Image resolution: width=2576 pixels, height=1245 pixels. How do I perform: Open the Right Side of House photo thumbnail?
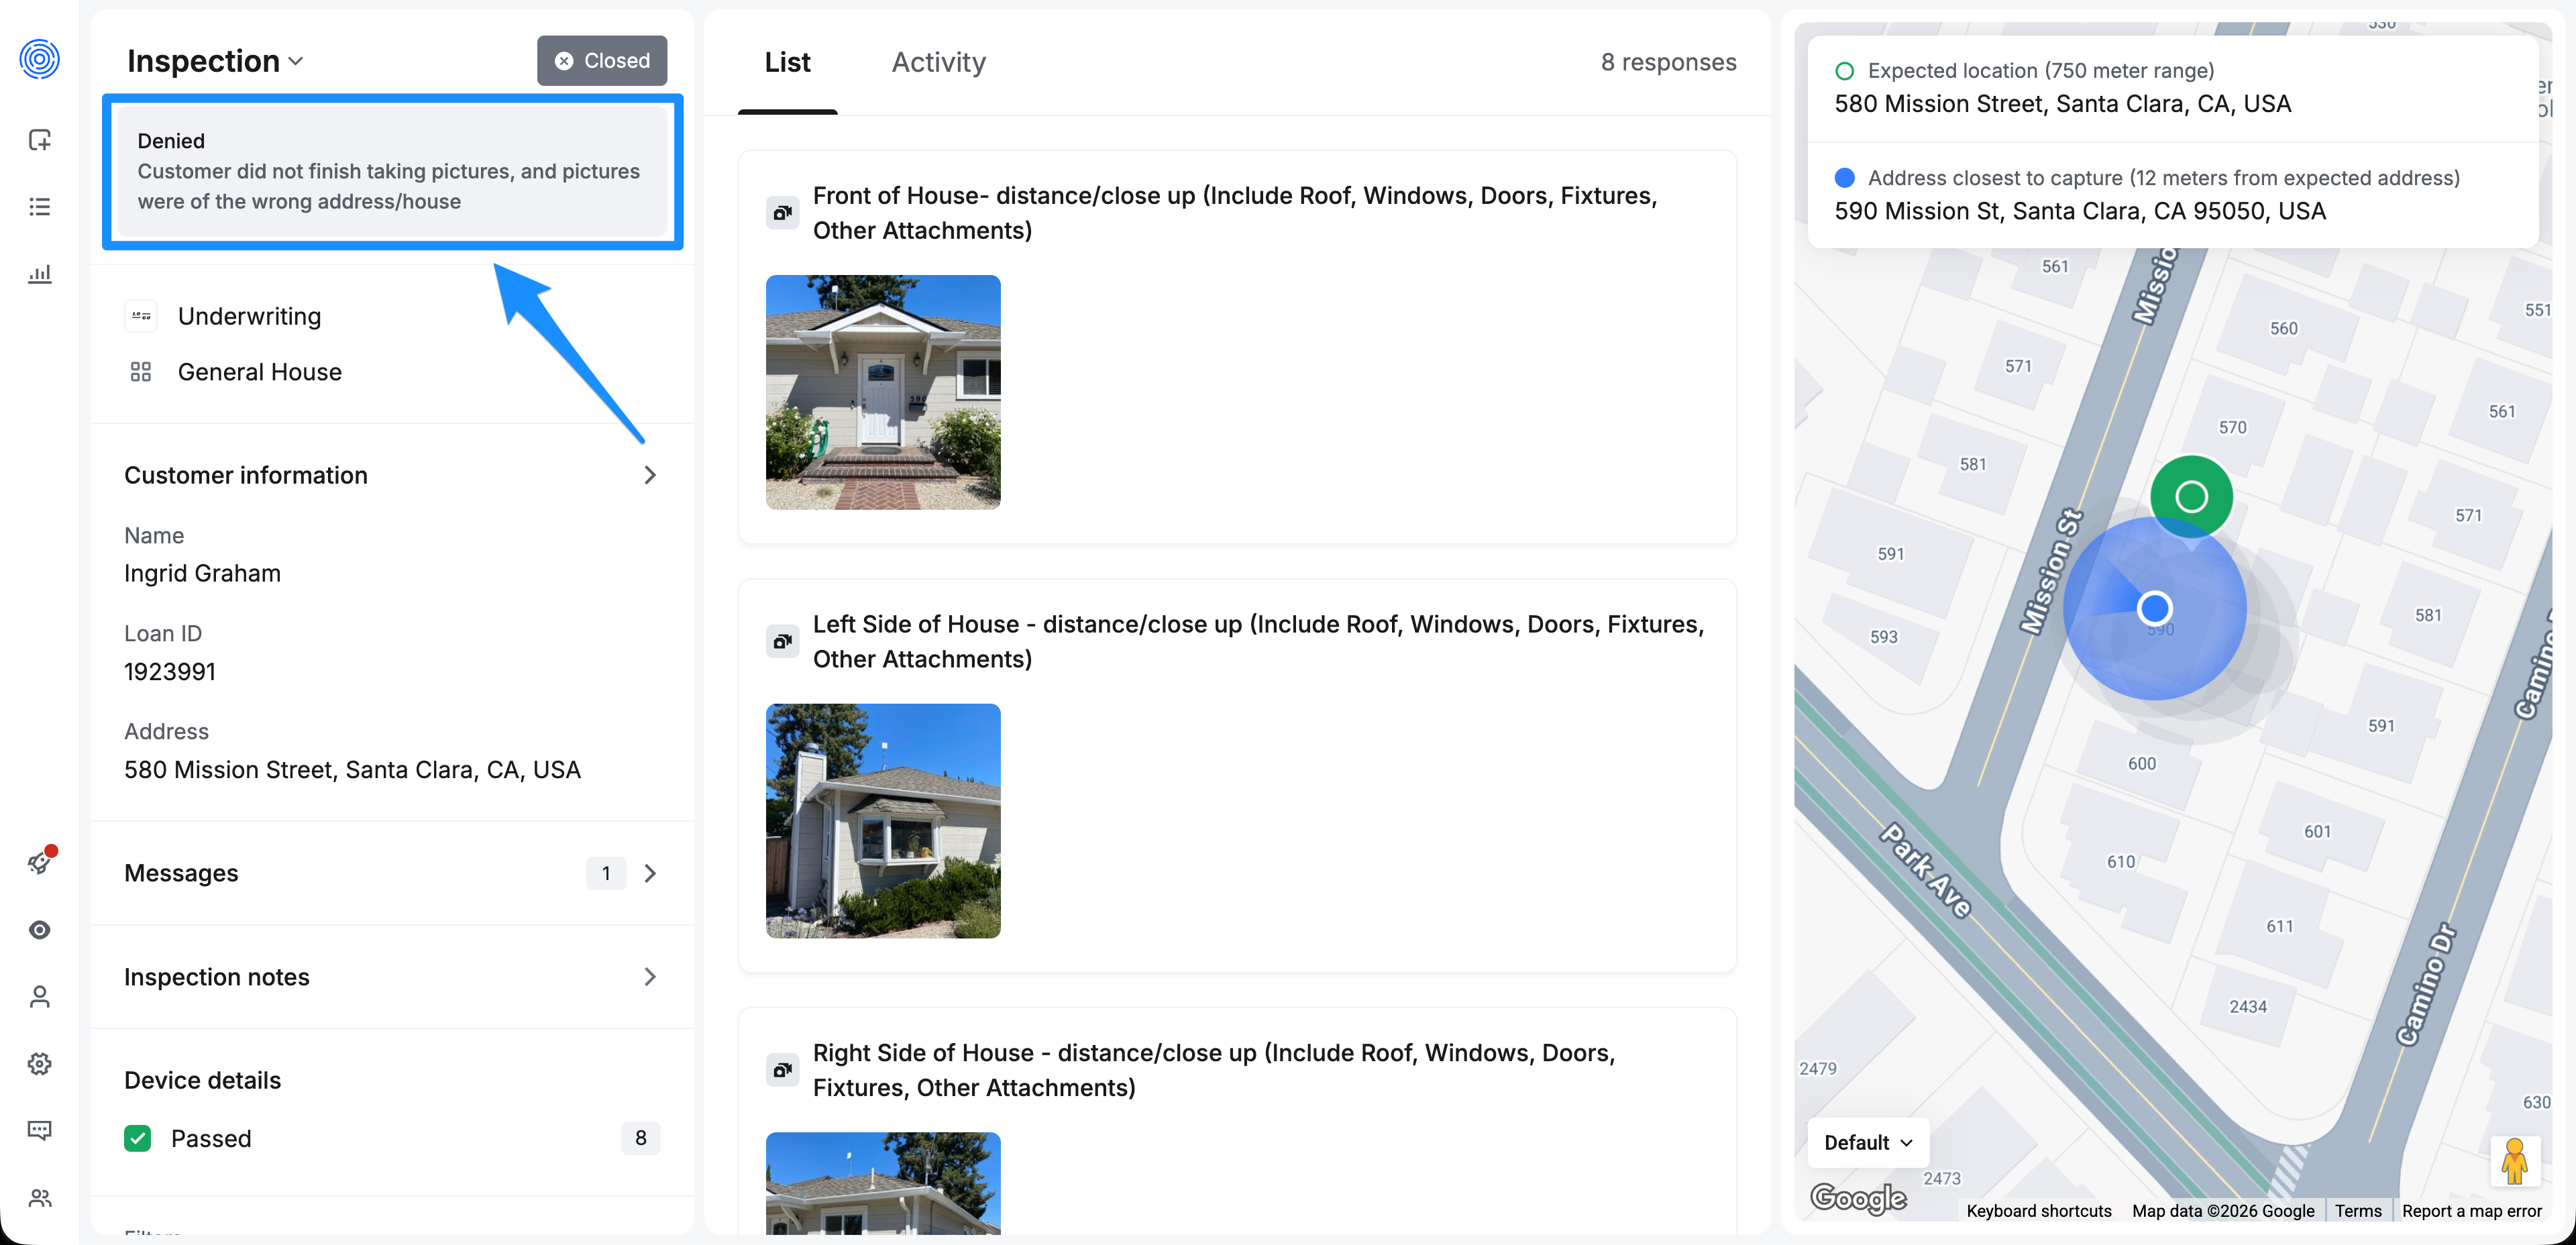[883, 1183]
